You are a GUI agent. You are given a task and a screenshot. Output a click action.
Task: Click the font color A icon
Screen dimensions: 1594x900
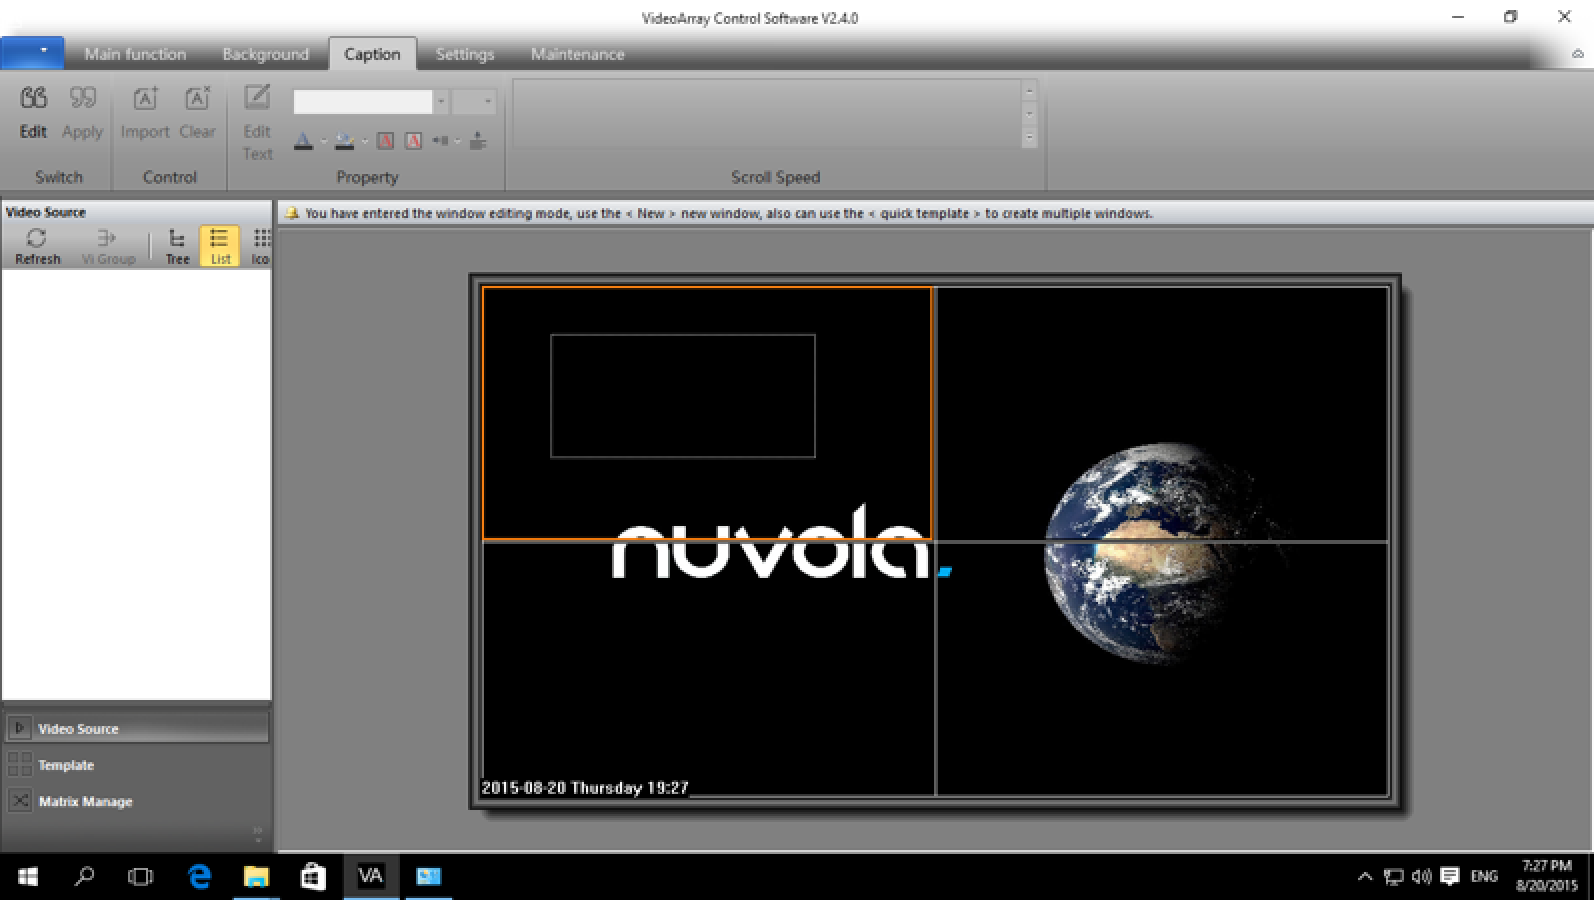click(x=303, y=141)
